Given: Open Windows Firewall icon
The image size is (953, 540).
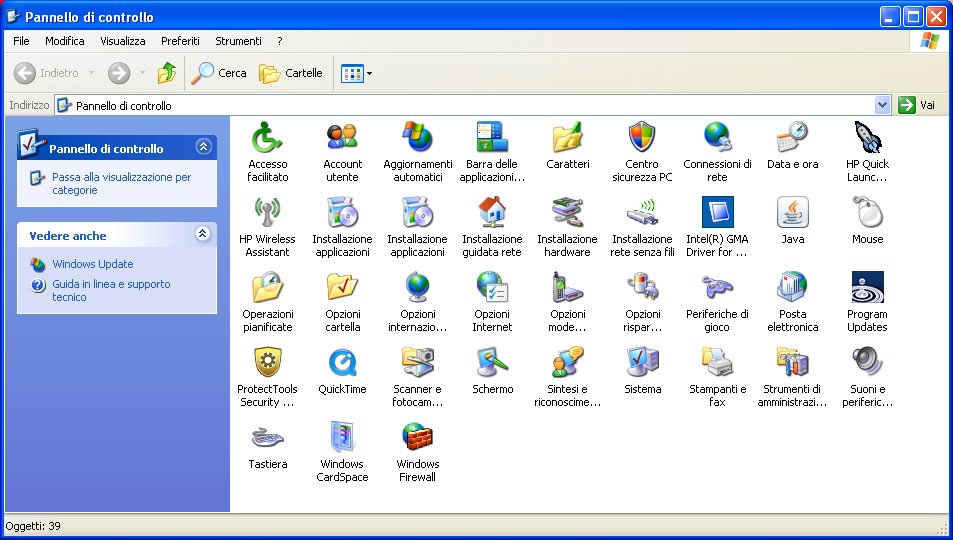Looking at the screenshot, I should (418, 437).
